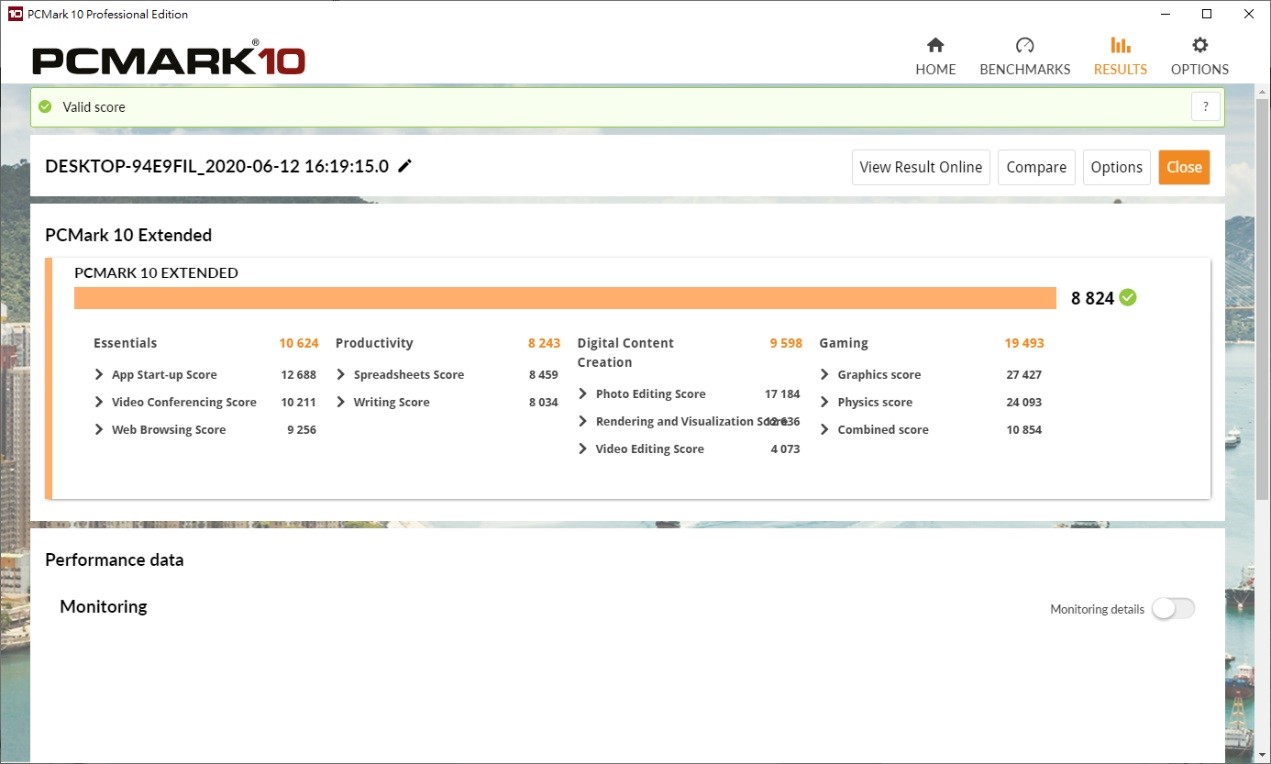Viewport: 1271px width, 764px height.
Task: Click the PCMark icon in the title bar
Action: pyautogui.click(x=15, y=14)
